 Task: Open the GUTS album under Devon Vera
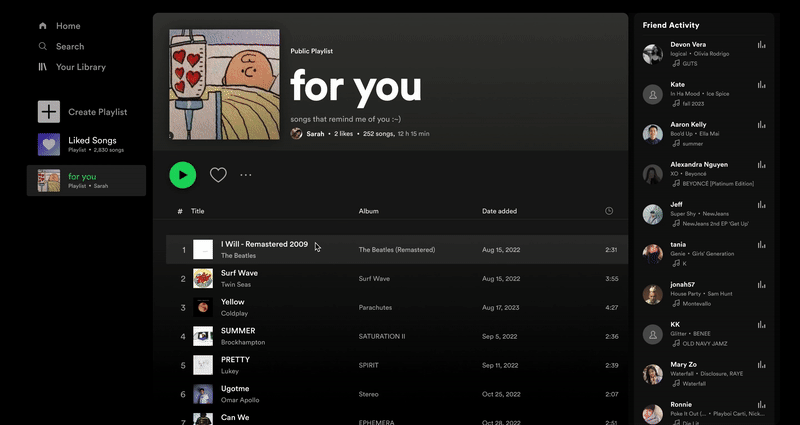[x=690, y=64]
